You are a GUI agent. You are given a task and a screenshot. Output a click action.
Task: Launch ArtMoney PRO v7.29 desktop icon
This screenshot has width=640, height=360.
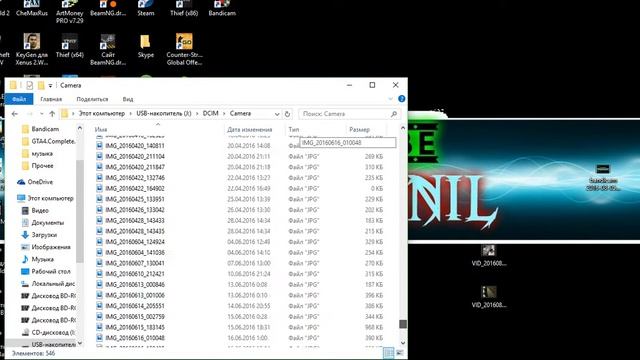click(70, 12)
